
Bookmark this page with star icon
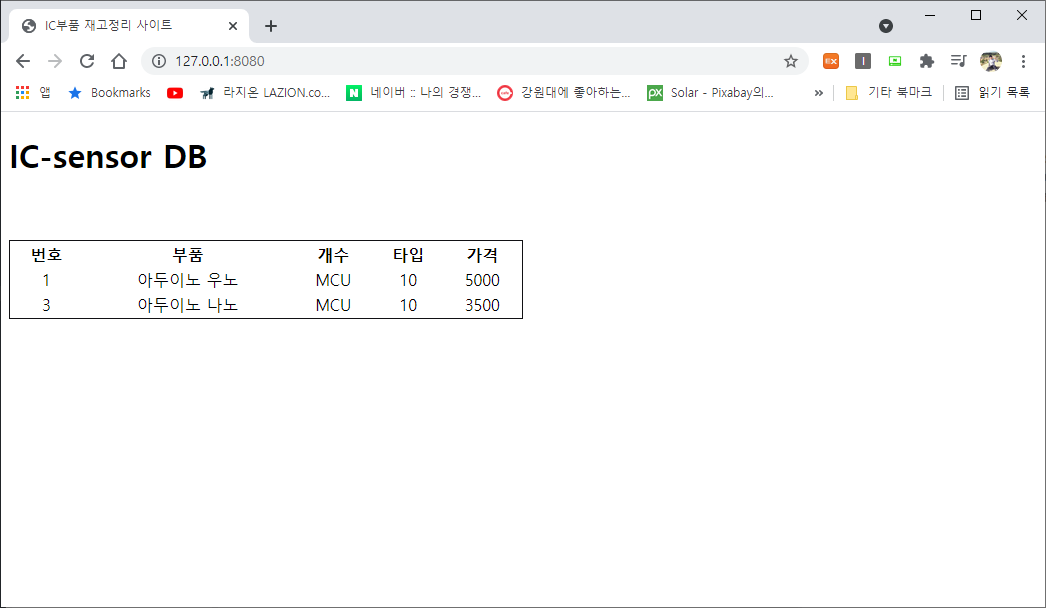[791, 61]
